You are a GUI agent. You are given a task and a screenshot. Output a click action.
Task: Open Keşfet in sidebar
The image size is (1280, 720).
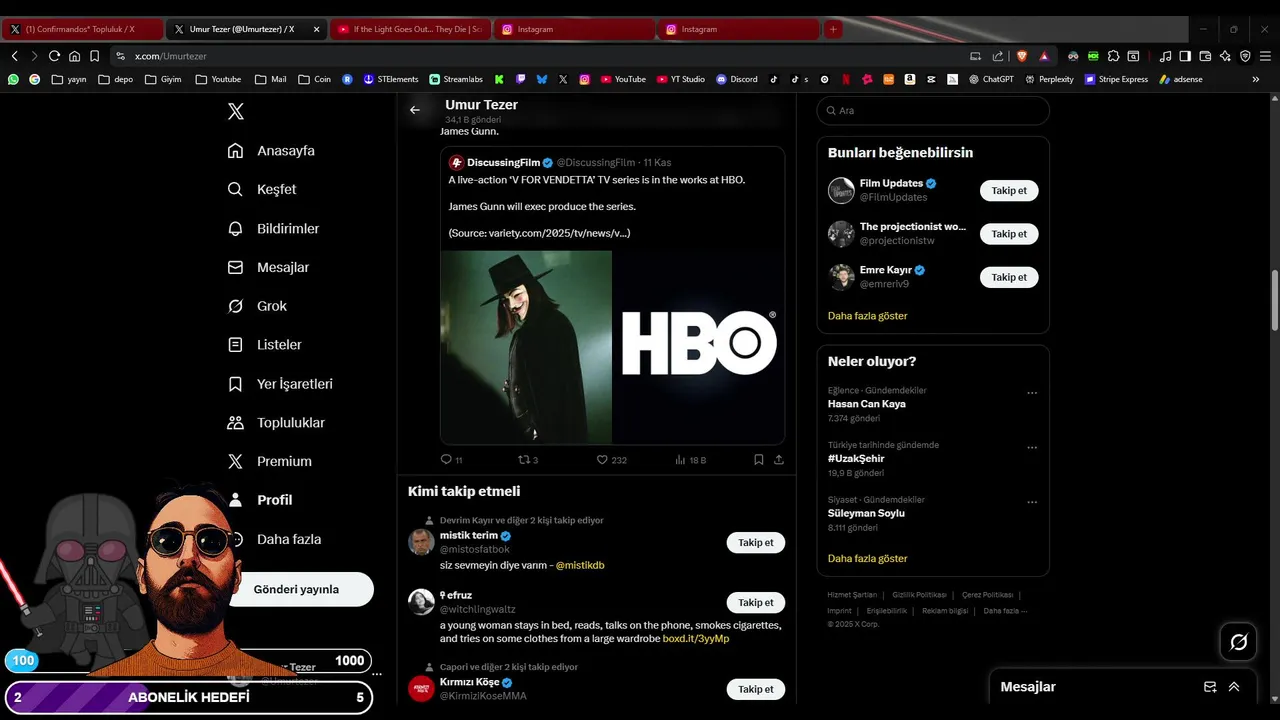[262, 189]
